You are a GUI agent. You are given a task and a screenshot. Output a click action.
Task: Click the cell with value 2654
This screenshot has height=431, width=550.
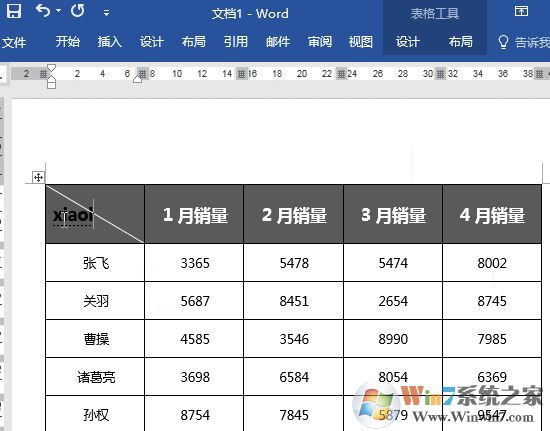click(393, 301)
